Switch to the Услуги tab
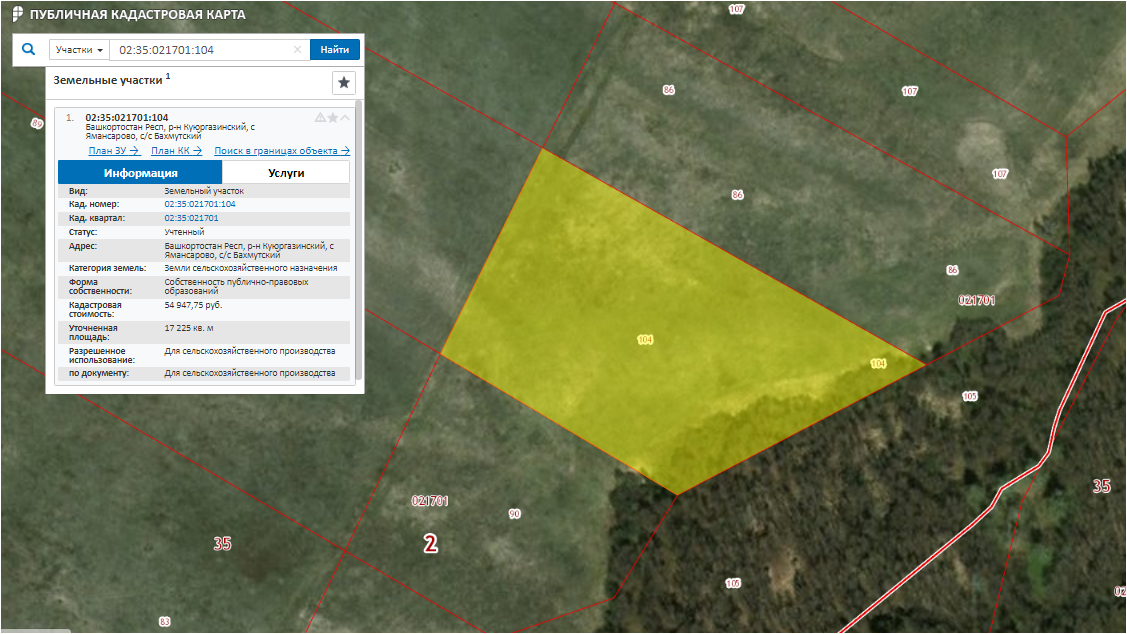The image size is (1127, 634). click(x=286, y=172)
